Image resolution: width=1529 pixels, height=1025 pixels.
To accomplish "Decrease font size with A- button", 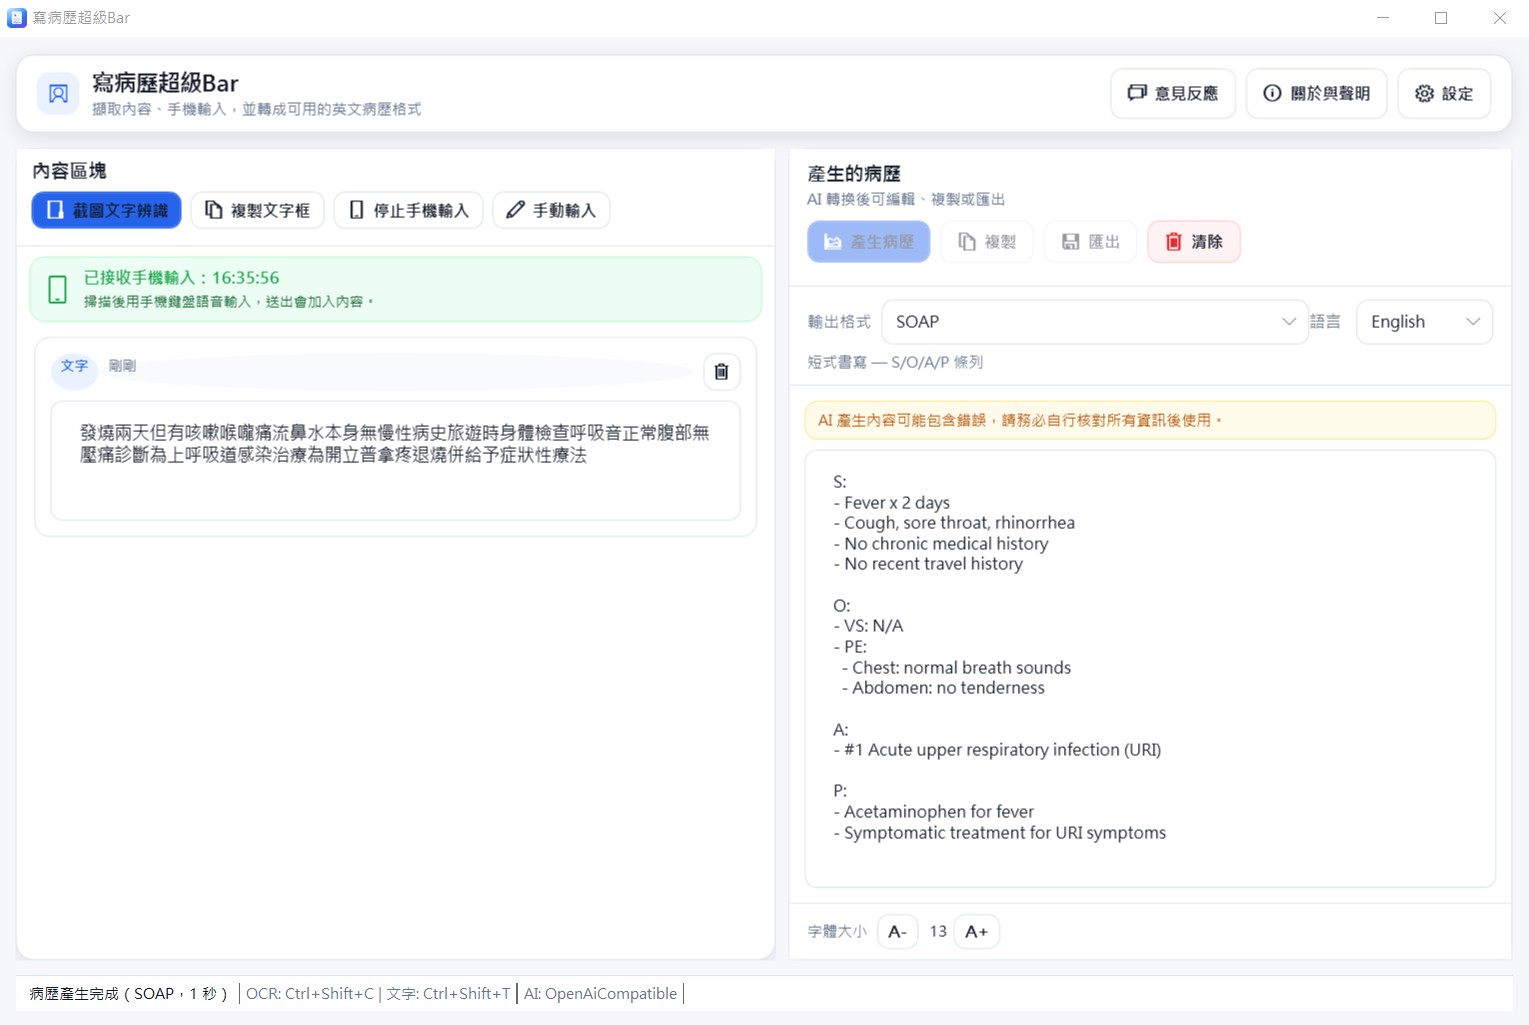I will (x=897, y=932).
